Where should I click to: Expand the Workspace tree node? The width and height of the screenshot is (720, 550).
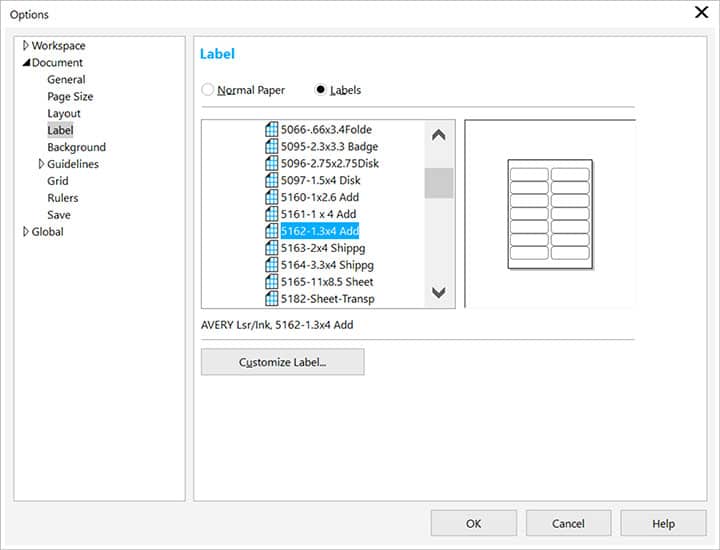pos(26,45)
